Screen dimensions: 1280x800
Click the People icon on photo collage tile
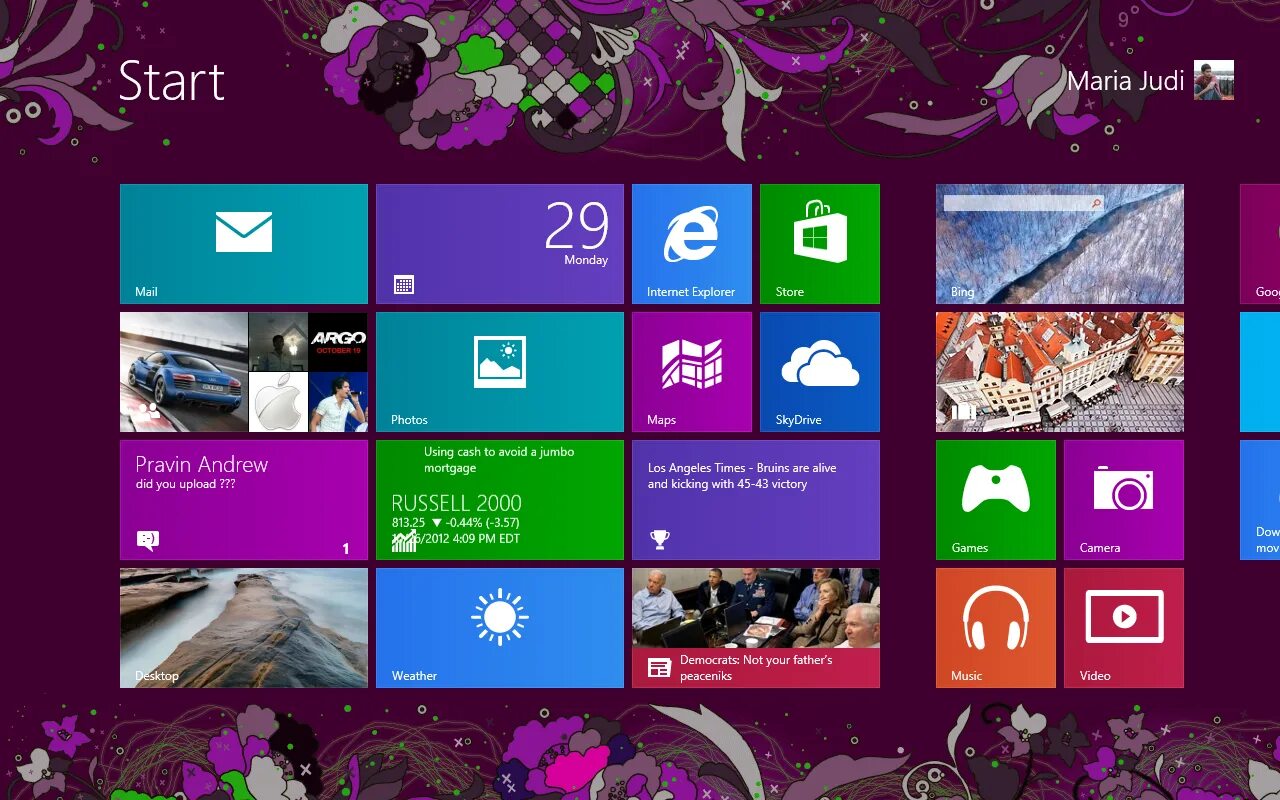tap(148, 411)
